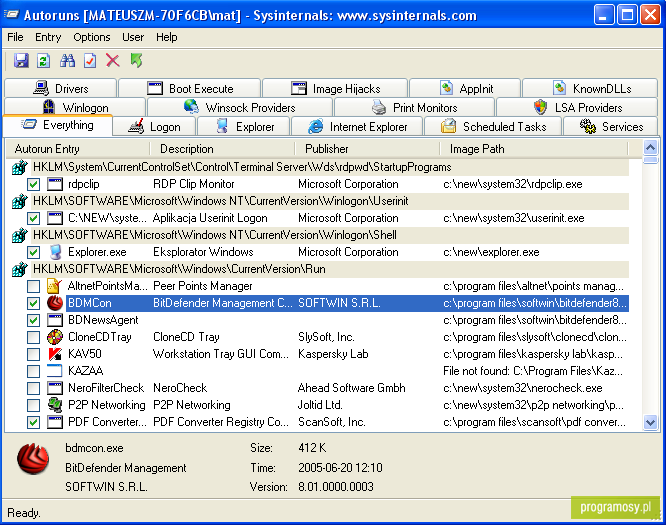This screenshot has width=666, height=525.
Task: Select the 'File not found' KAZAA path text
Action: coord(533,371)
